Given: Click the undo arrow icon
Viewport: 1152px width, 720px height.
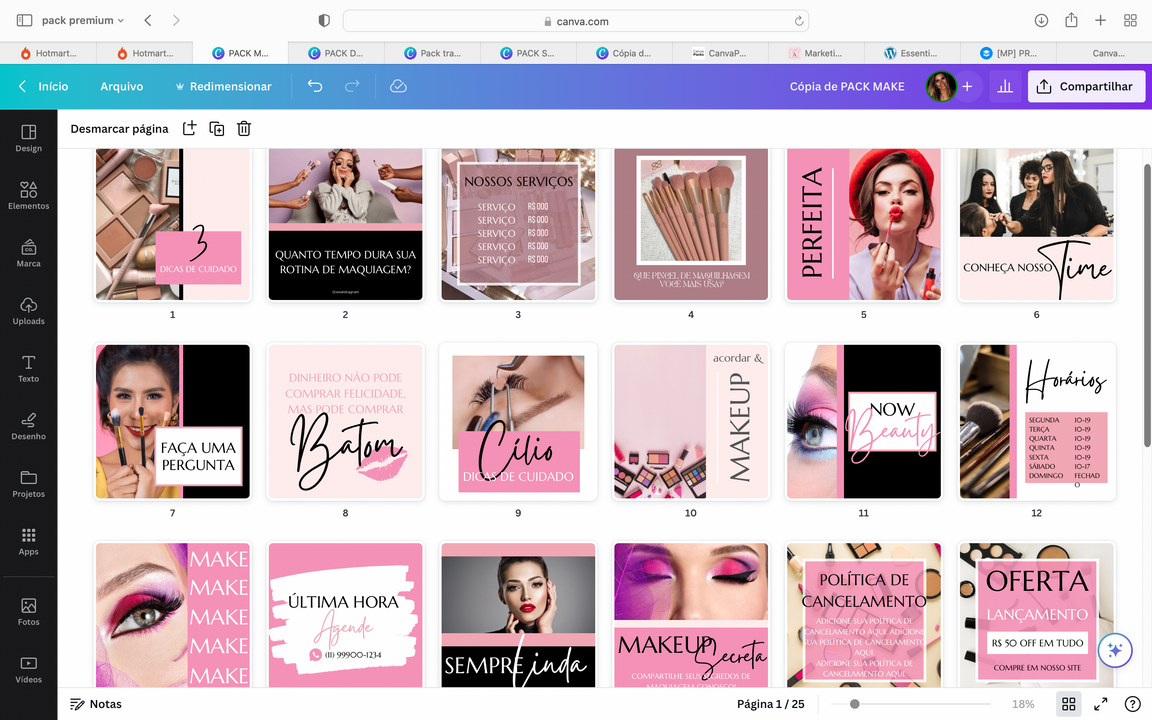Looking at the screenshot, I should click(x=315, y=87).
